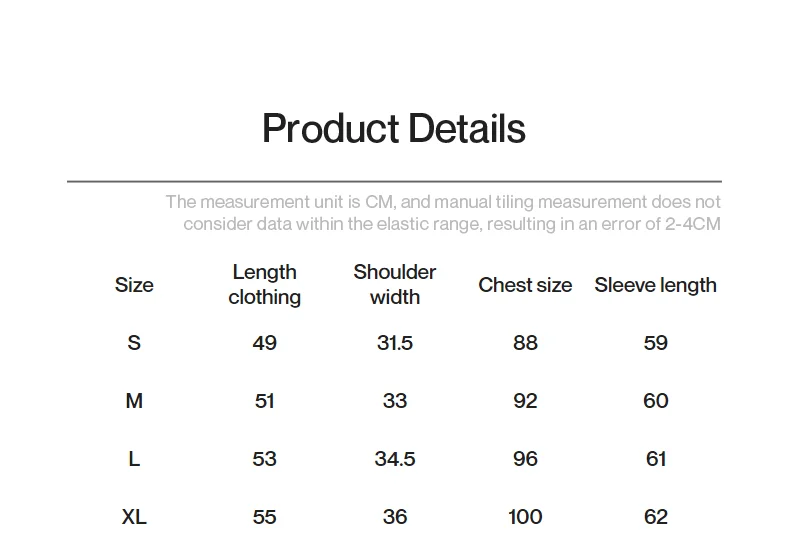Screen dimensions: 790x545
Task: Click the Shoulder width column header
Action: click(x=394, y=285)
